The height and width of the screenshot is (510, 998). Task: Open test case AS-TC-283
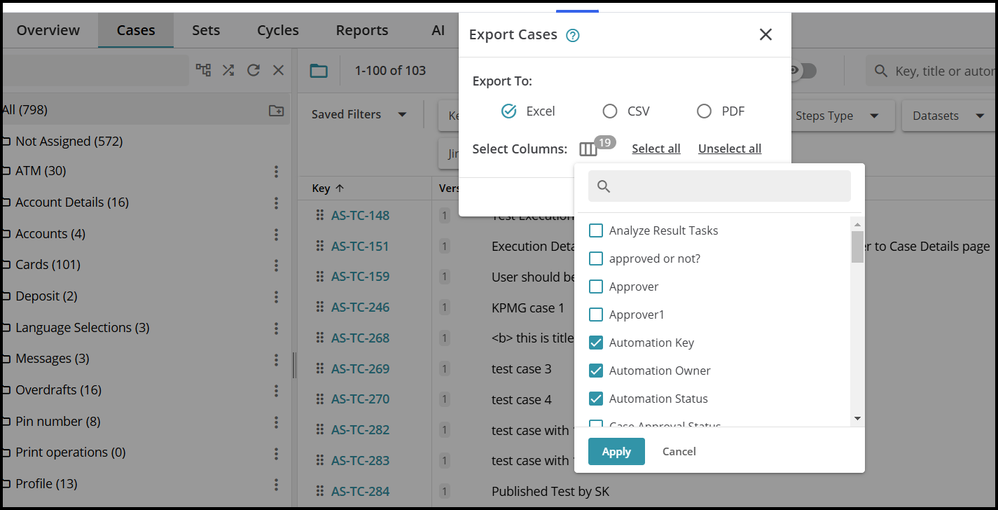(360, 460)
